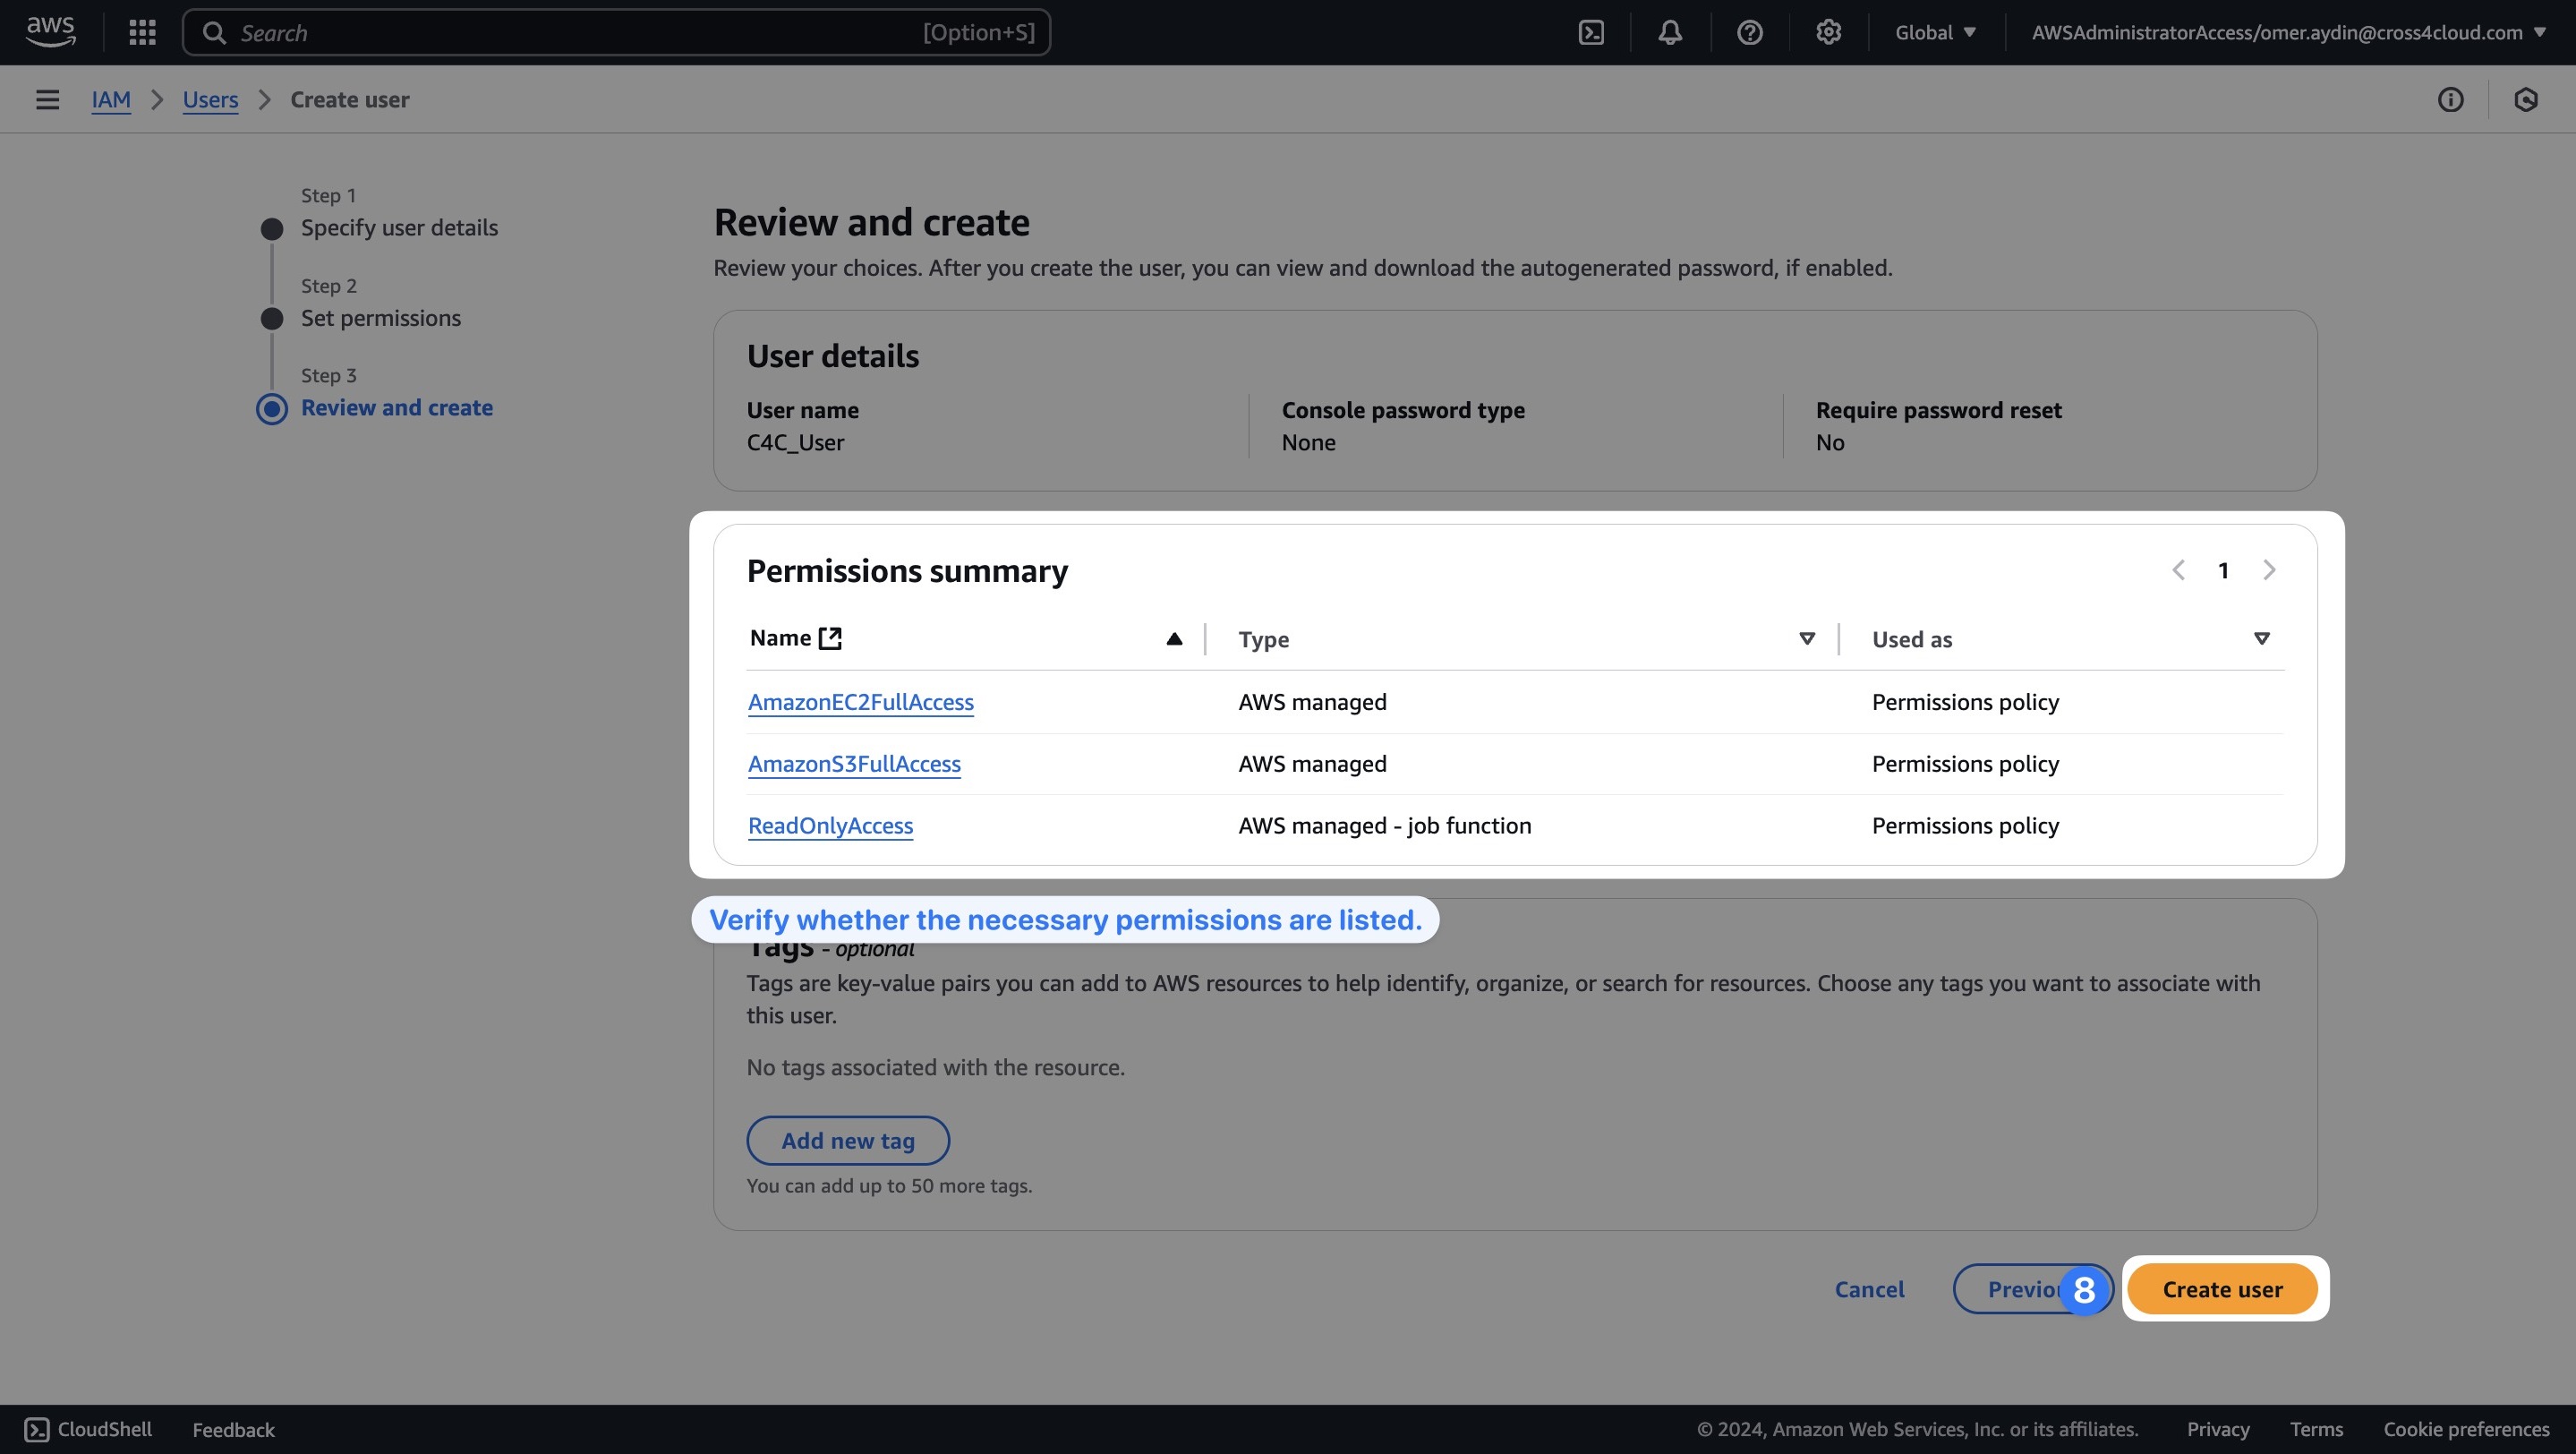Click the help question mark icon
The height and width of the screenshot is (1454, 2576).
[1748, 32]
